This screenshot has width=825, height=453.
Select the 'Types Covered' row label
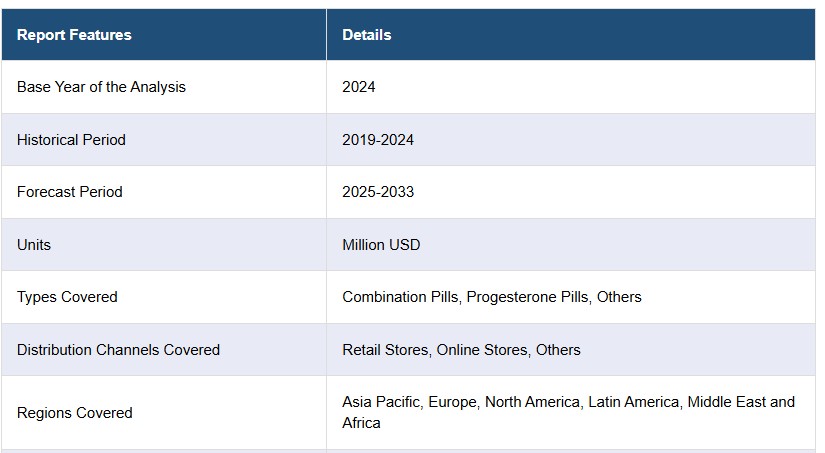coord(67,297)
